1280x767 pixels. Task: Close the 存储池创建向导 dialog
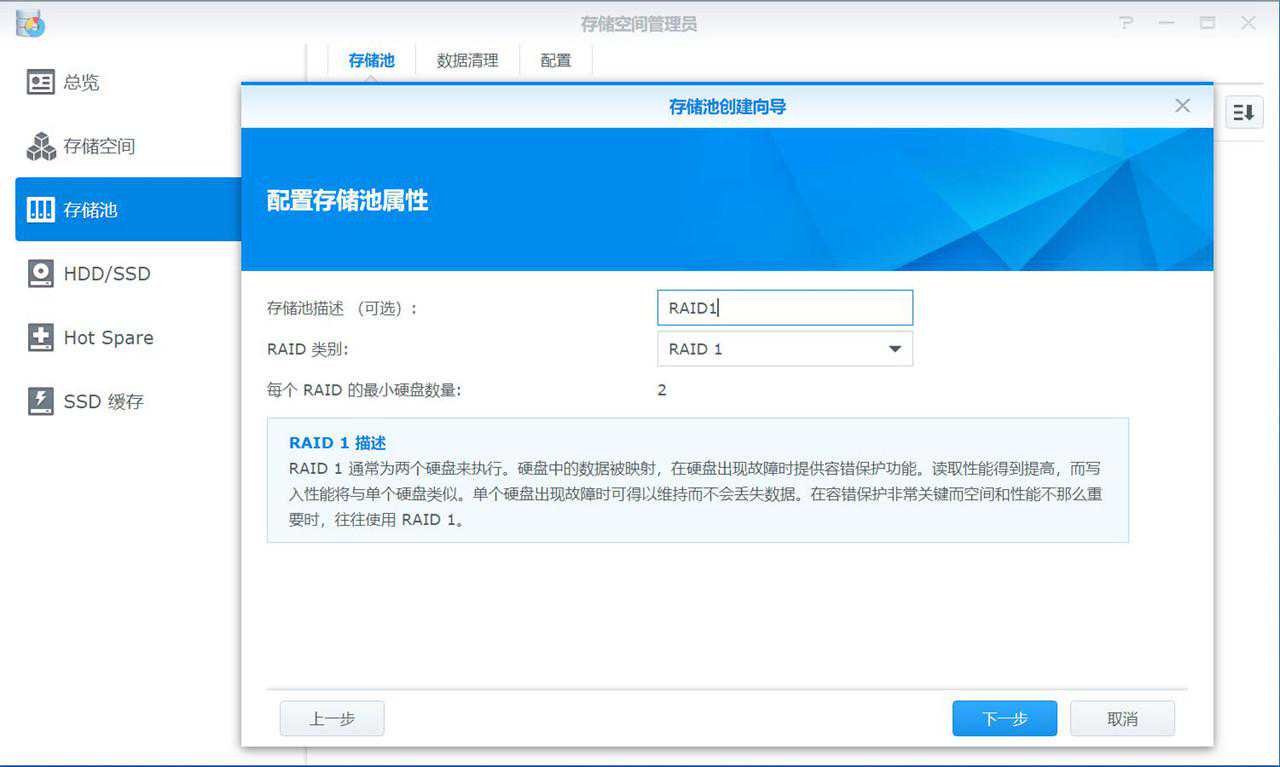point(1182,106)
